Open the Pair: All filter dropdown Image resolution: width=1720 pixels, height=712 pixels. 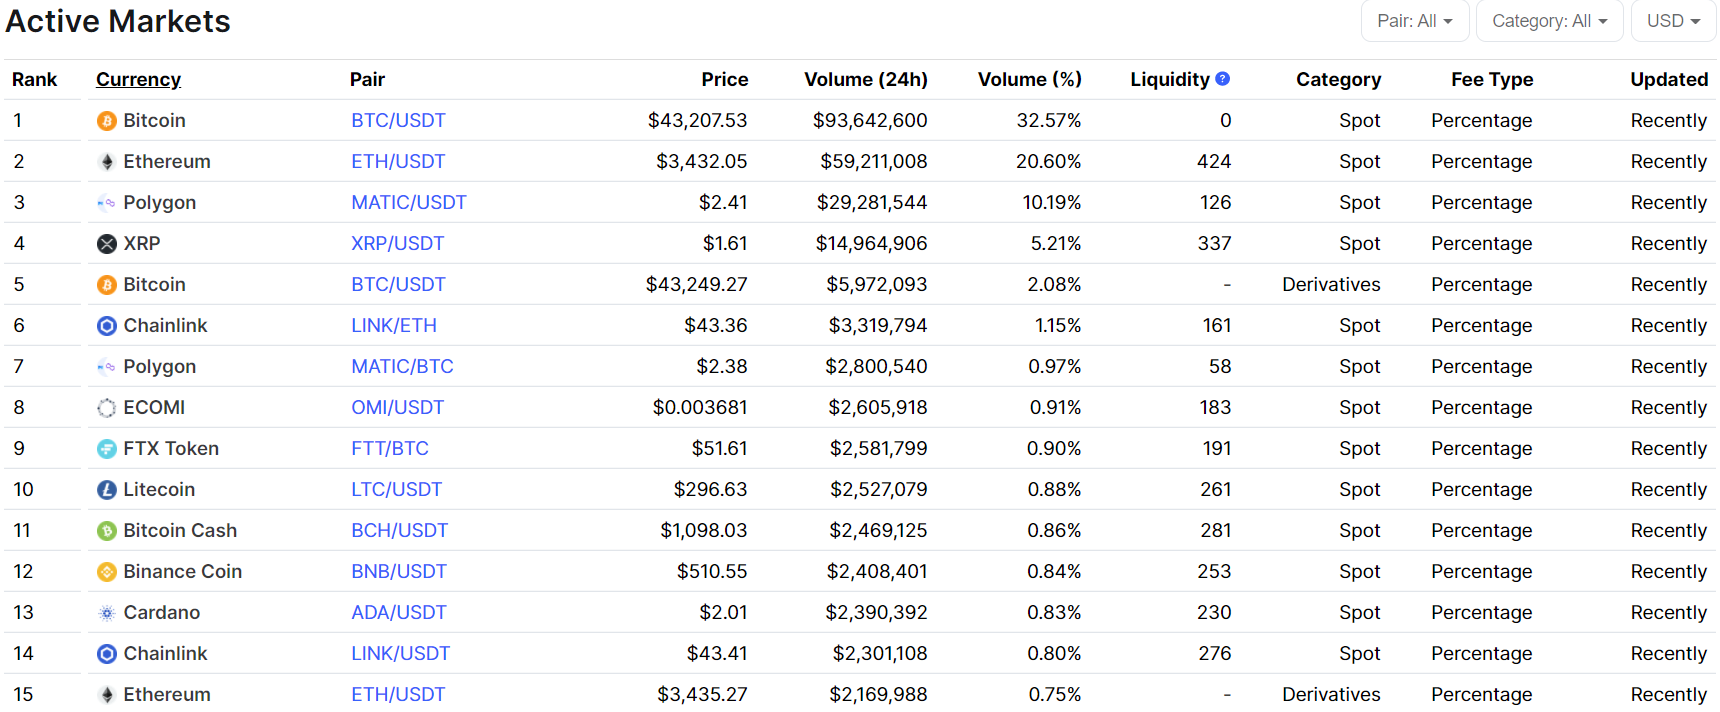tap(1415, 20)
